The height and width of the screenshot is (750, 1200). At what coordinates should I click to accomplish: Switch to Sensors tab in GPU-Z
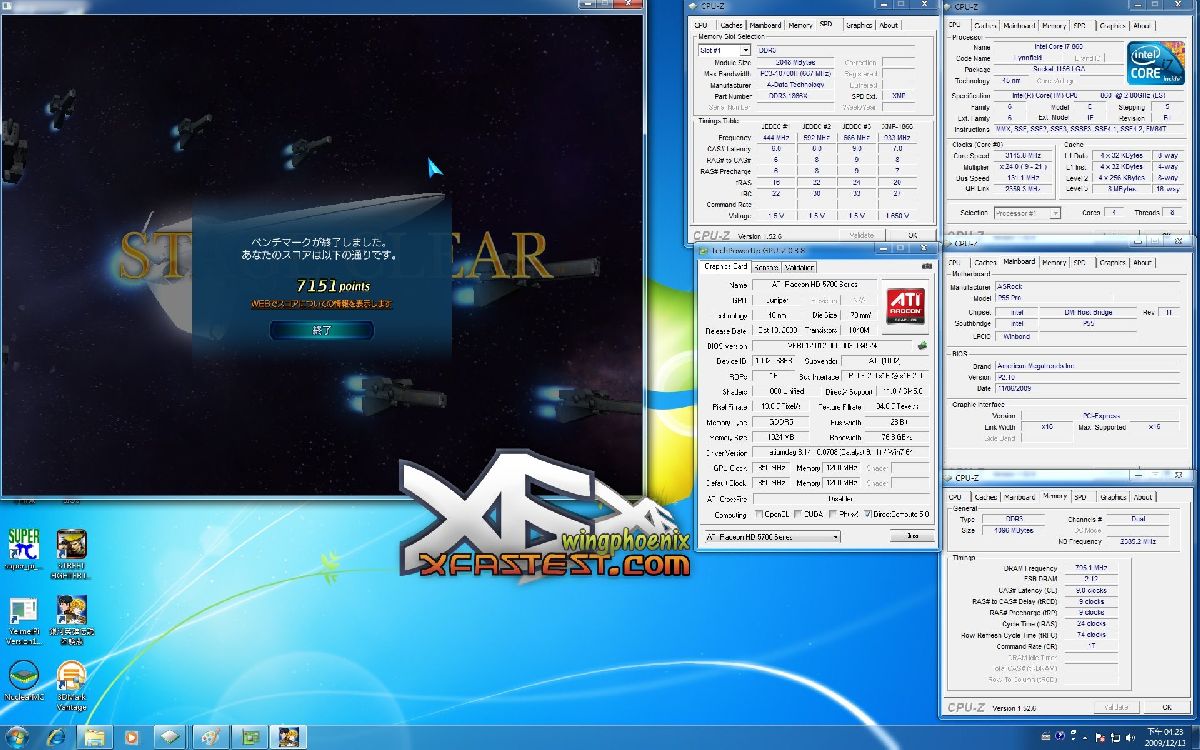(x=766, y=267)
